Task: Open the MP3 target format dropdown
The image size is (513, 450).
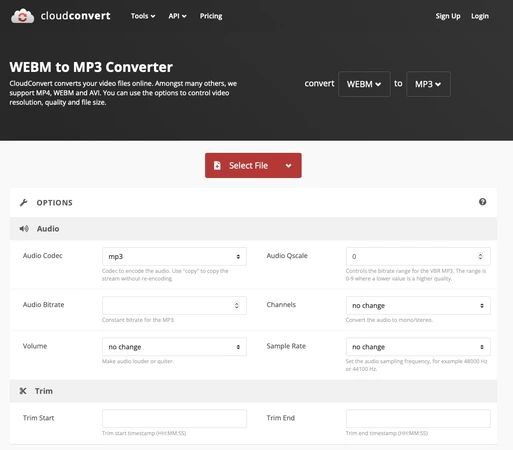Action: tap(428, 84)
